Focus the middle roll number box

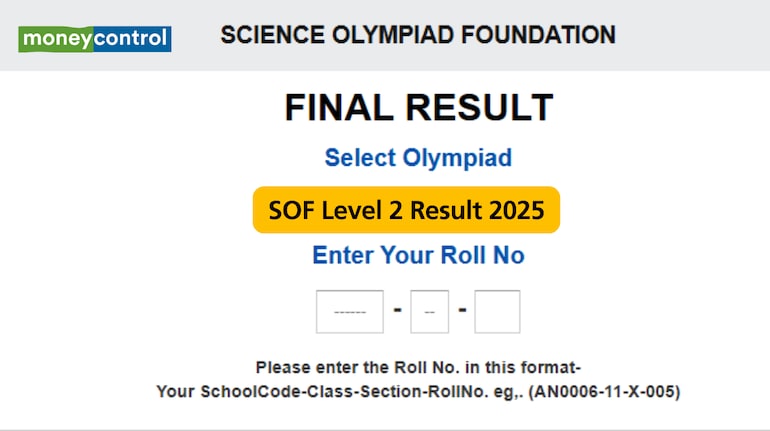429,311
